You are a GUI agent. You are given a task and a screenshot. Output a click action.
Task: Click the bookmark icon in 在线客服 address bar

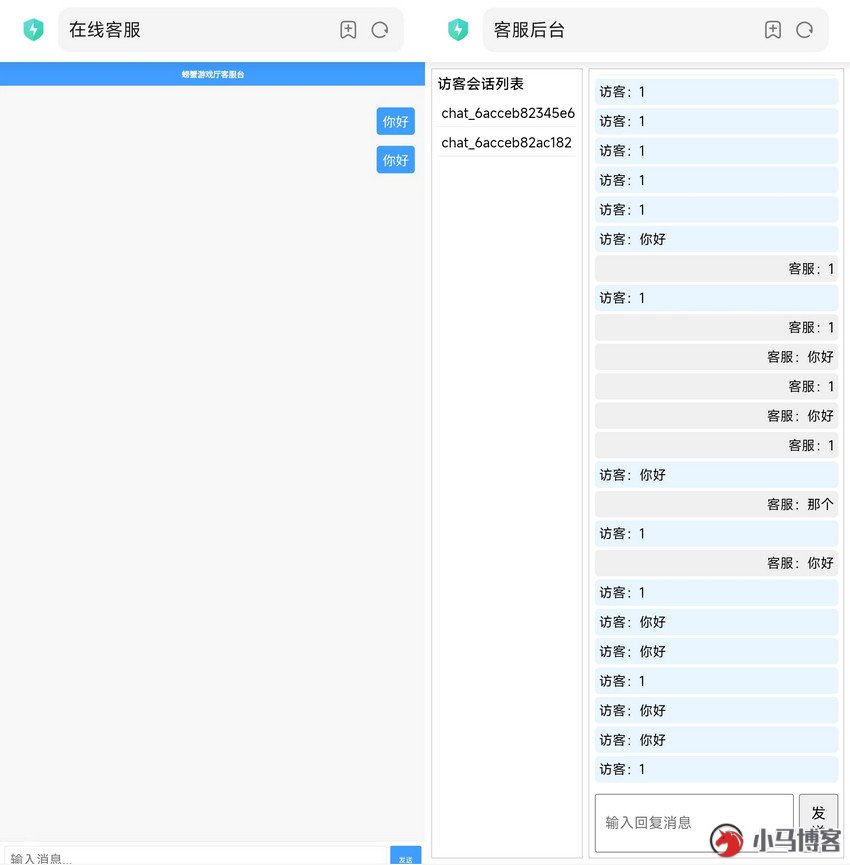tap(348, 30)
